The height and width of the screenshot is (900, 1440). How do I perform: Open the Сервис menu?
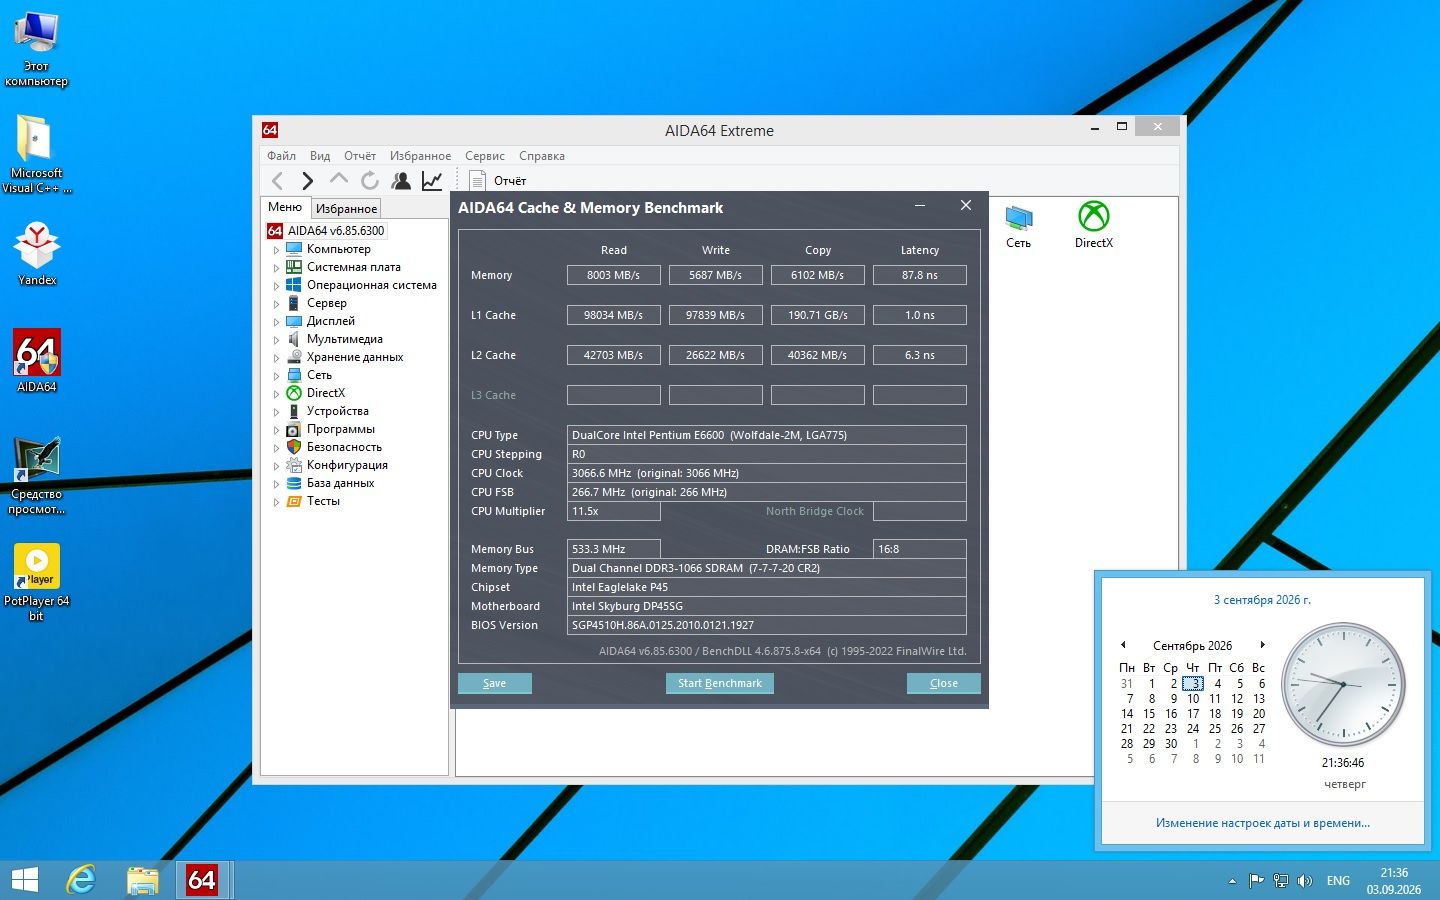pos(485,156)
